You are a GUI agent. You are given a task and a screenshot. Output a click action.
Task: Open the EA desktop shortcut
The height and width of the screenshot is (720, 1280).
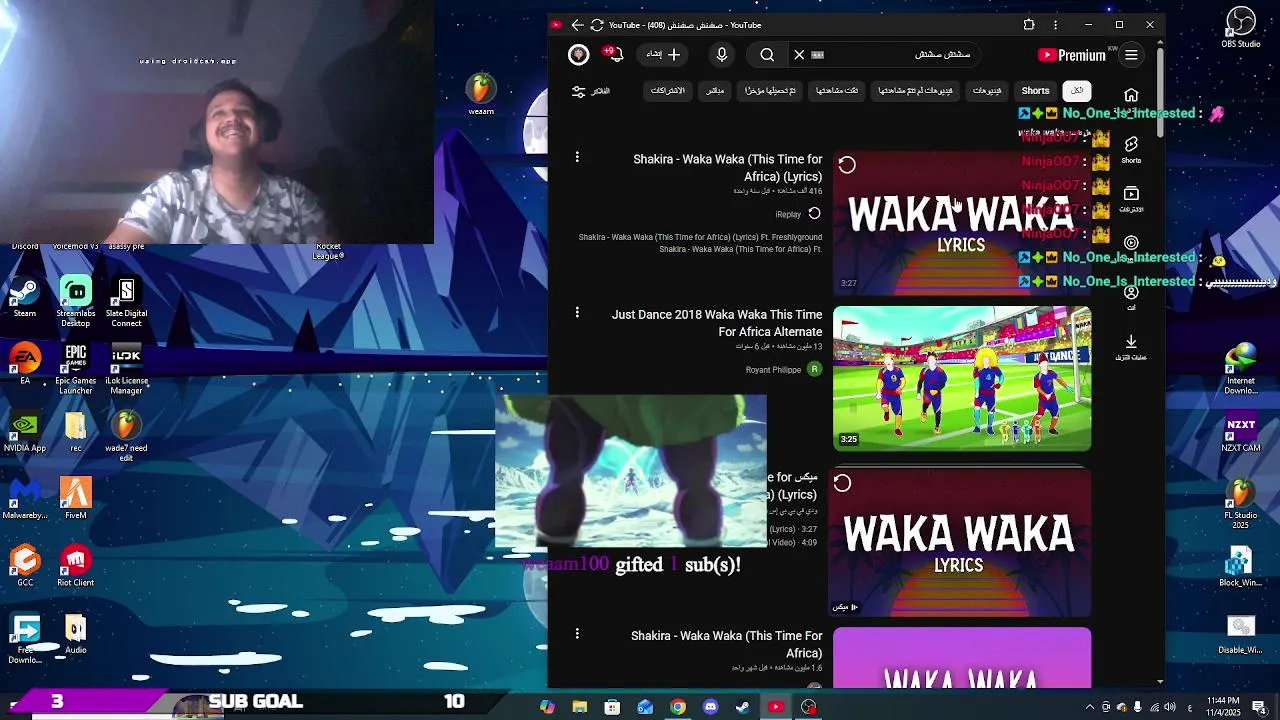(25, 365)
